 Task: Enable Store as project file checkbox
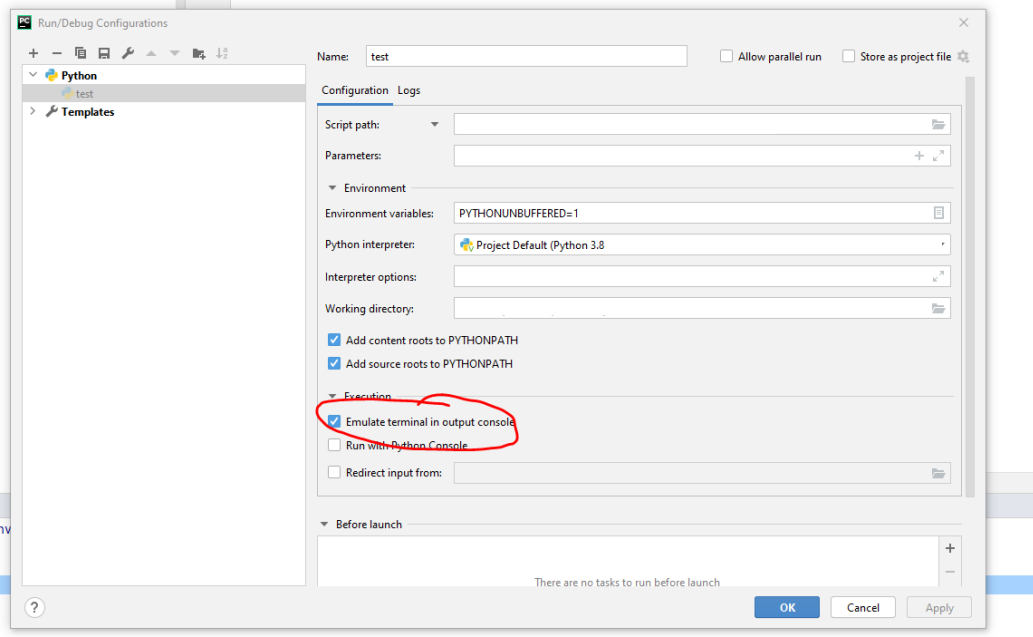[x=849, y=57]
